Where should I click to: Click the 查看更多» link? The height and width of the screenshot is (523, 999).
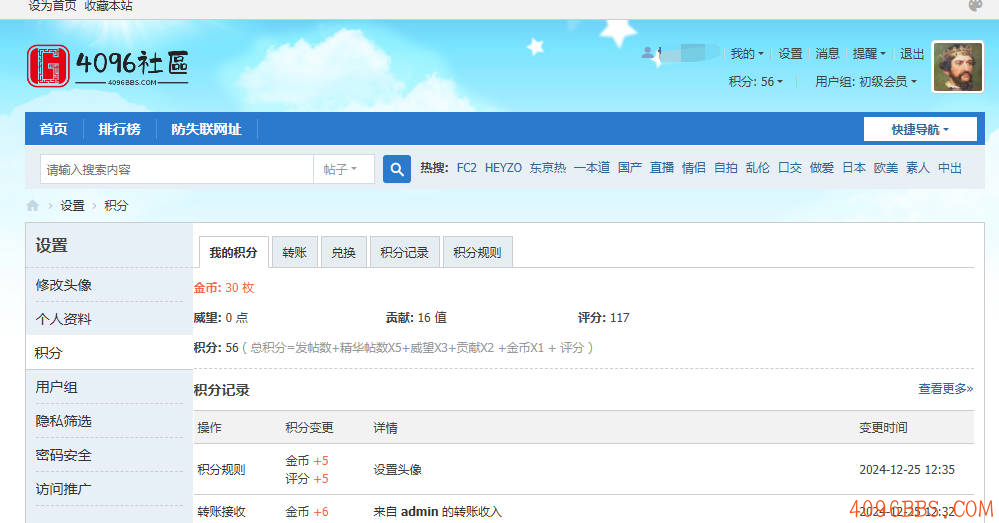945,388
